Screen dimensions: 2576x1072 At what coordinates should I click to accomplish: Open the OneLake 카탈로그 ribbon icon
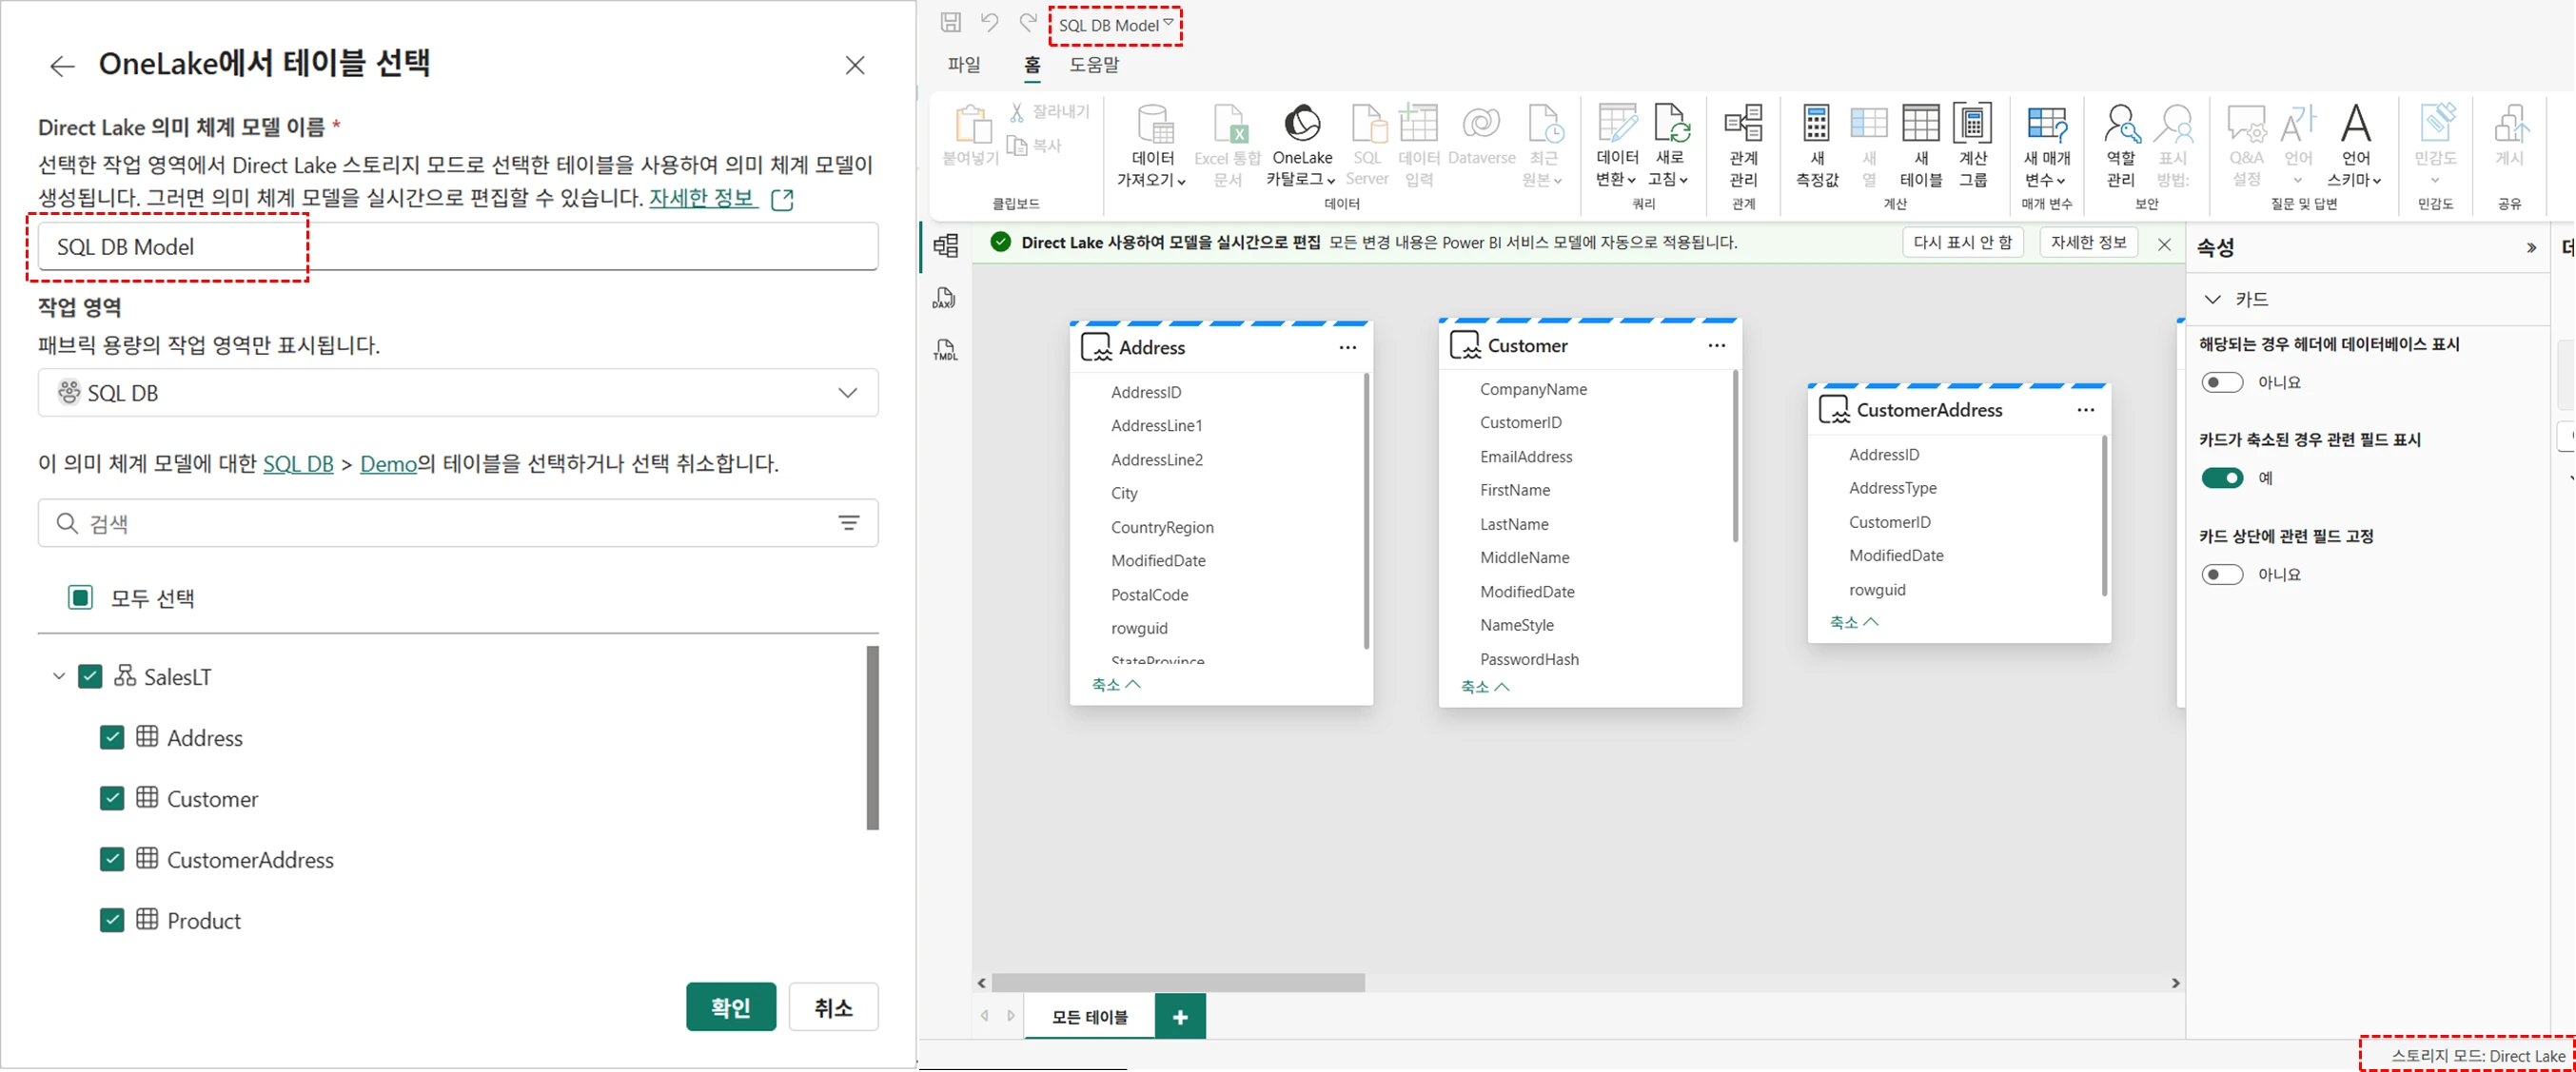coord(1302,125)
